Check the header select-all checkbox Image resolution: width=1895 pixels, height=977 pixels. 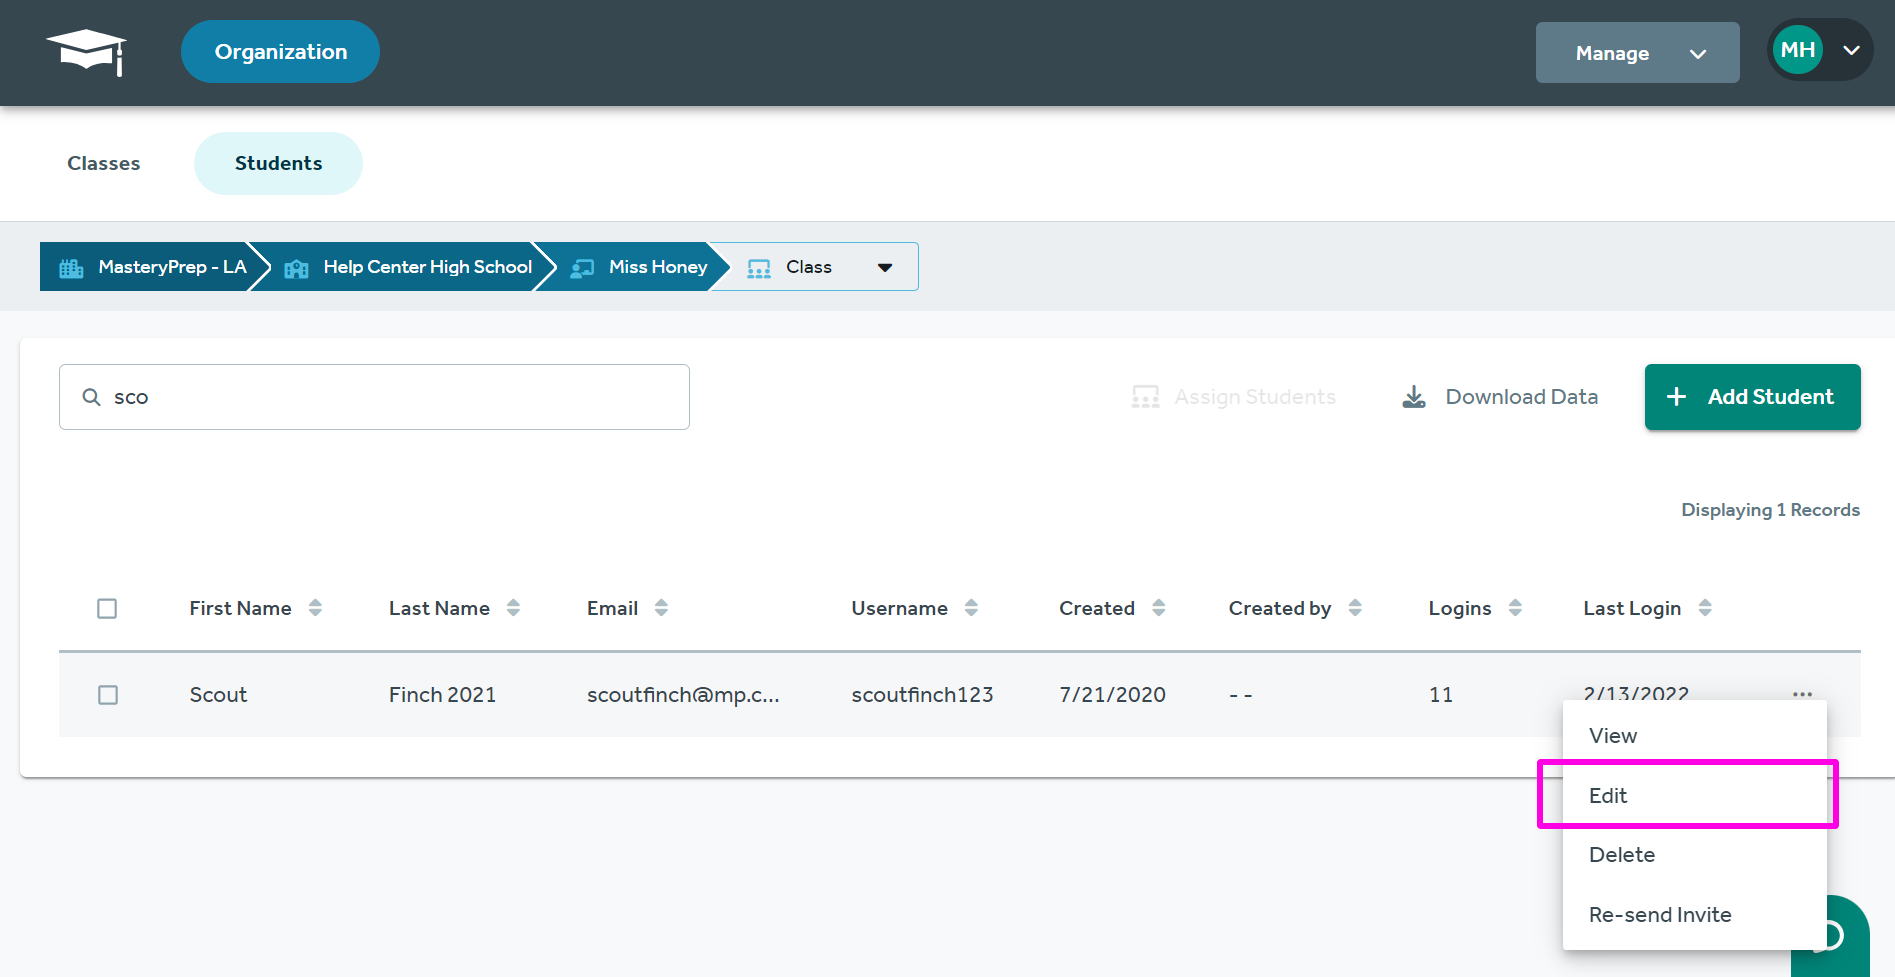click(x=107, y=608)
